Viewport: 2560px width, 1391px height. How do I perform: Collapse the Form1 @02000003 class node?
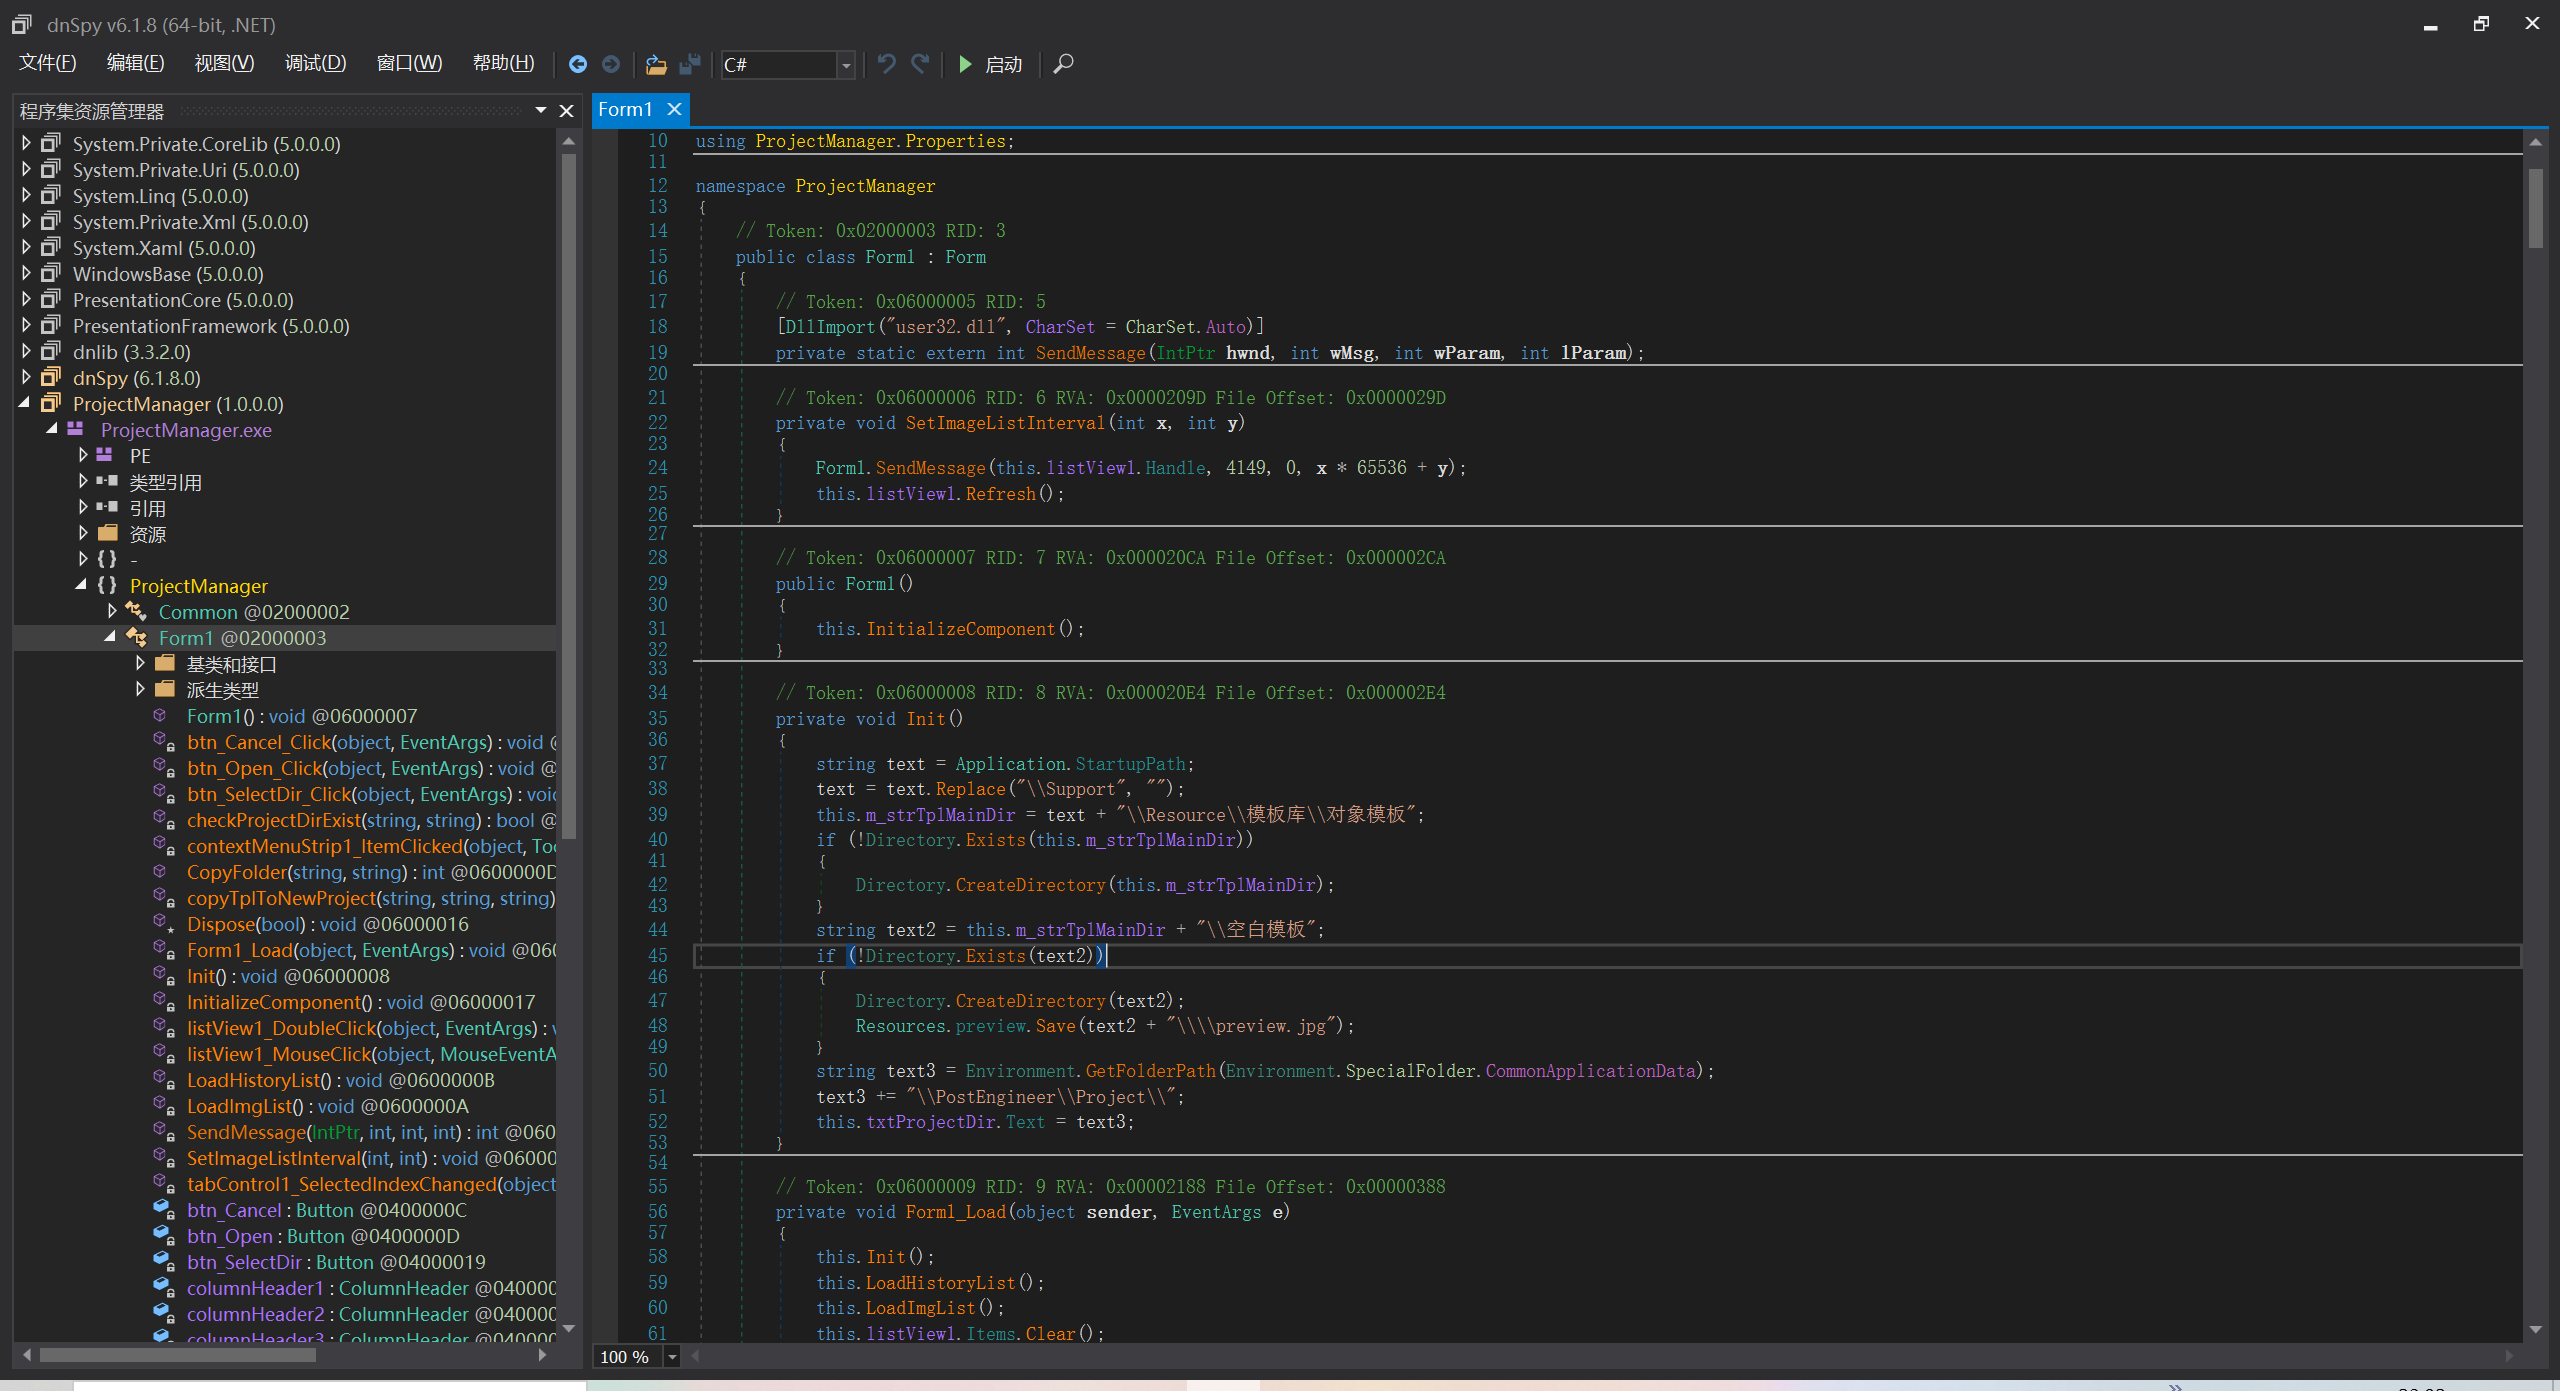(110, 637)
